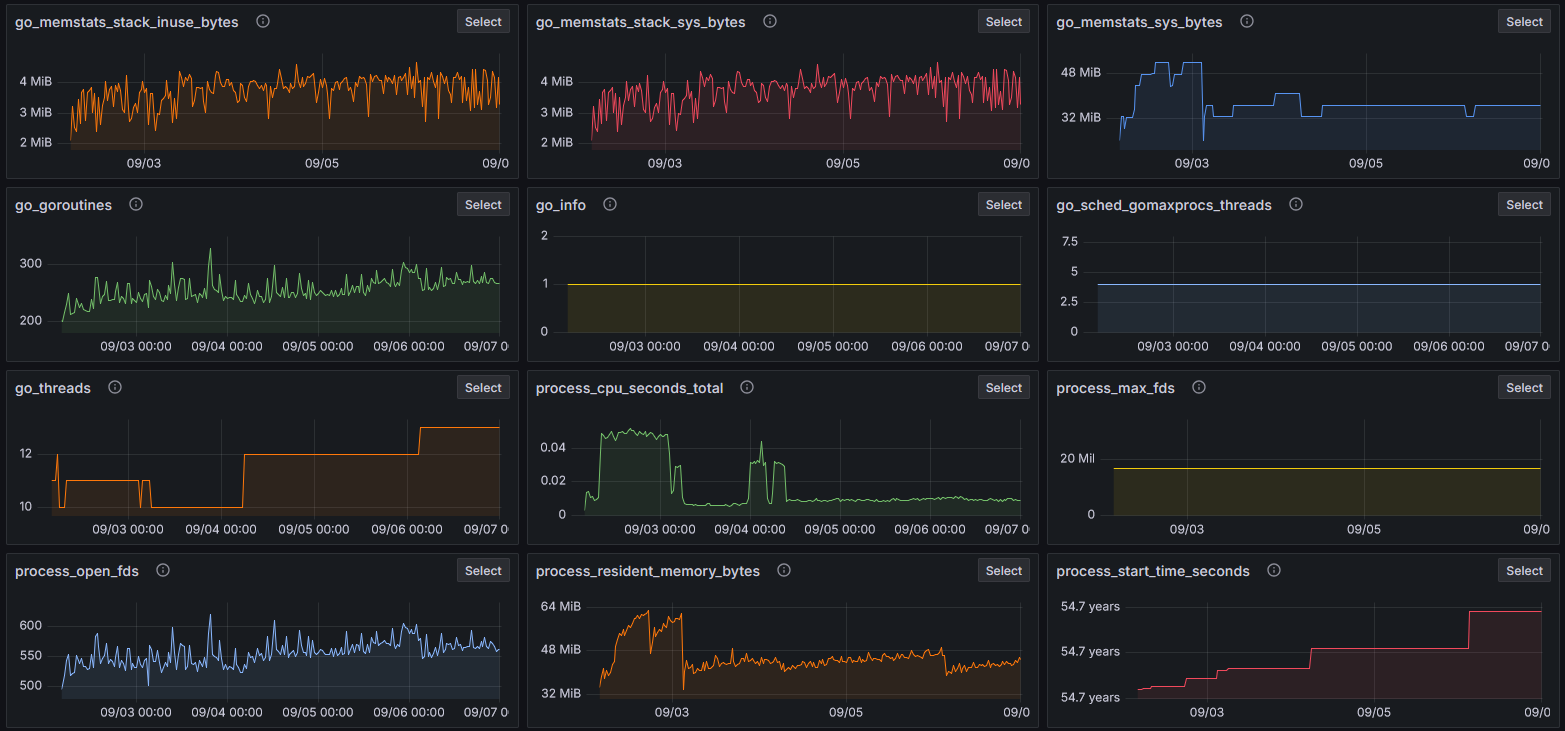The image size is (1565, 731).
Task: Select the go_sched_gomaxprocs_threads metric
Action: tap(1525, 204)
